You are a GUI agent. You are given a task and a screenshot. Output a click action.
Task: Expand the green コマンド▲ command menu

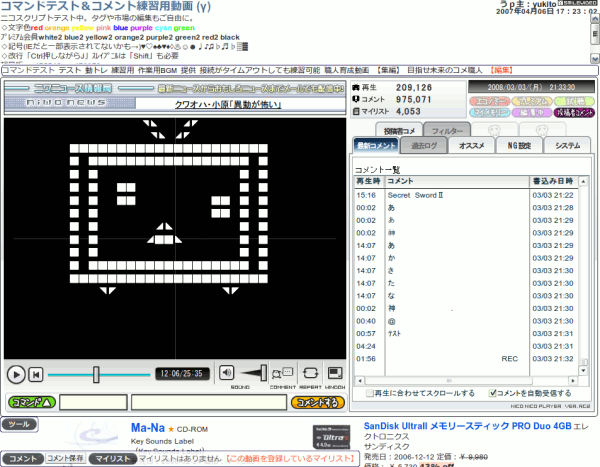coord(32,402)
